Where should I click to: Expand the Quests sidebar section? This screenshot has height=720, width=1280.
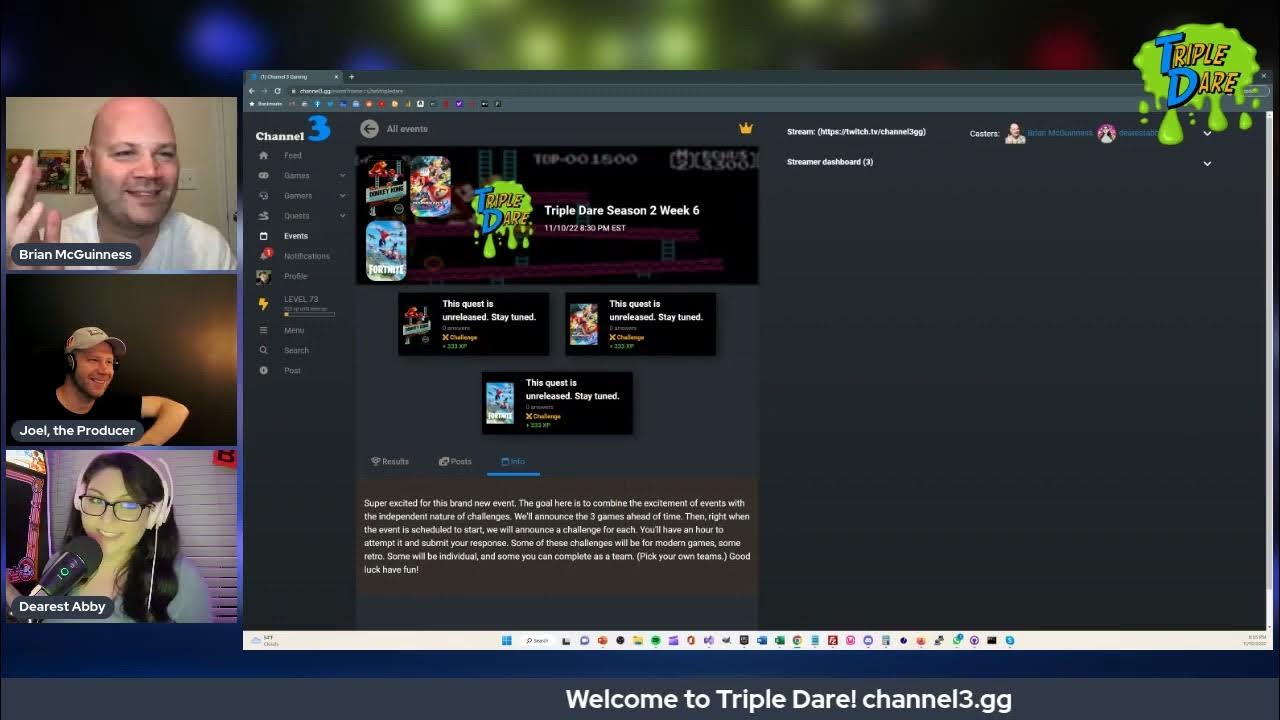342,216
